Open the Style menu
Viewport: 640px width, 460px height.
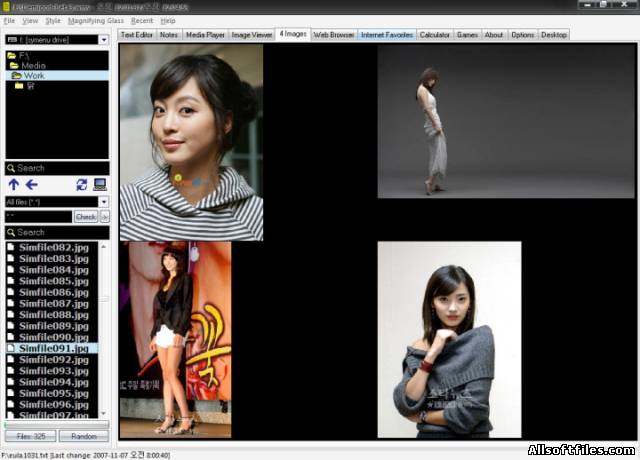point(53,21)
